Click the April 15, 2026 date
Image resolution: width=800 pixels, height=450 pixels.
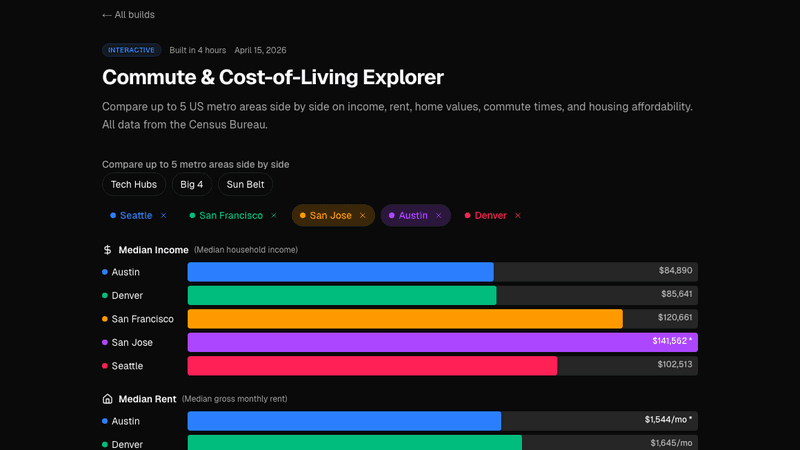(x=260, y=50)
